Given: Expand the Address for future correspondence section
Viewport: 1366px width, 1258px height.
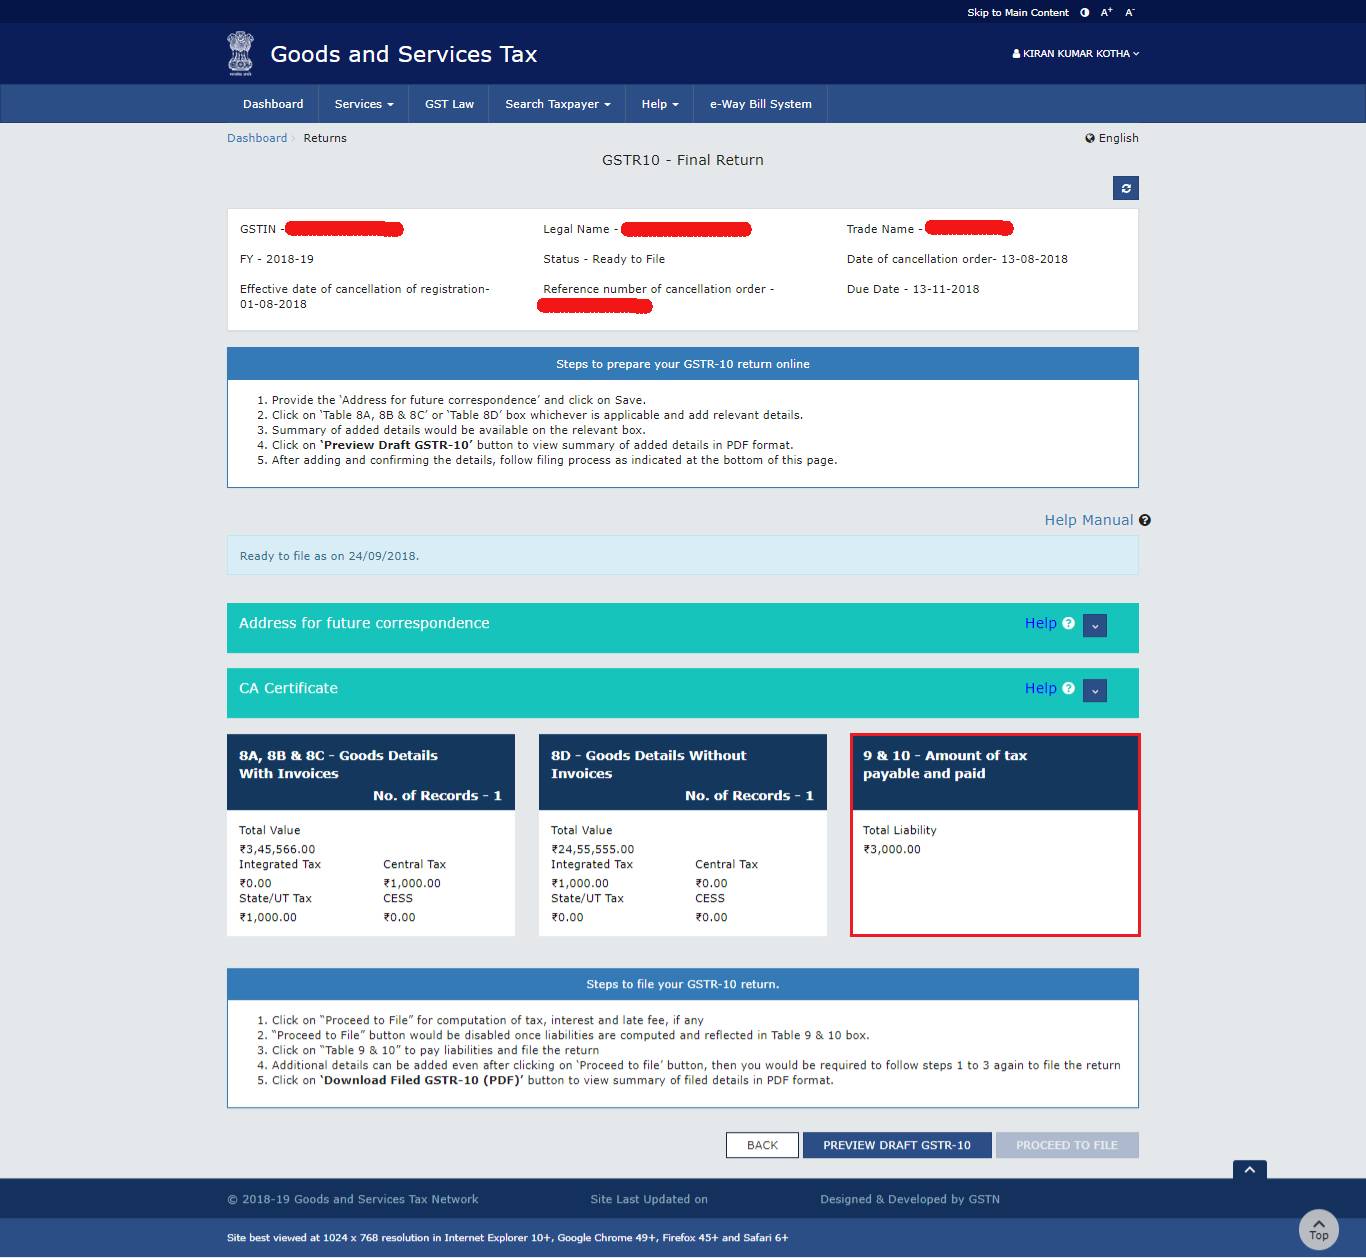Looking at the screenshot, I should [1094, 625].
